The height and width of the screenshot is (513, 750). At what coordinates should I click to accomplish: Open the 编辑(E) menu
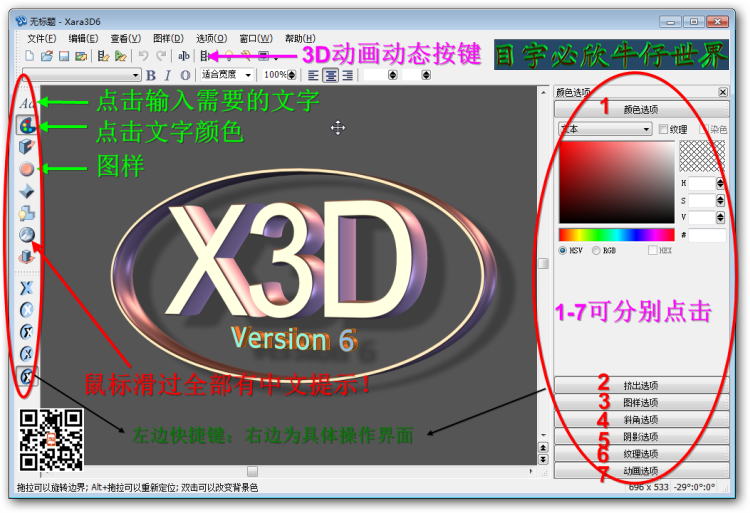pyautogui.click(x=83, y=38)
